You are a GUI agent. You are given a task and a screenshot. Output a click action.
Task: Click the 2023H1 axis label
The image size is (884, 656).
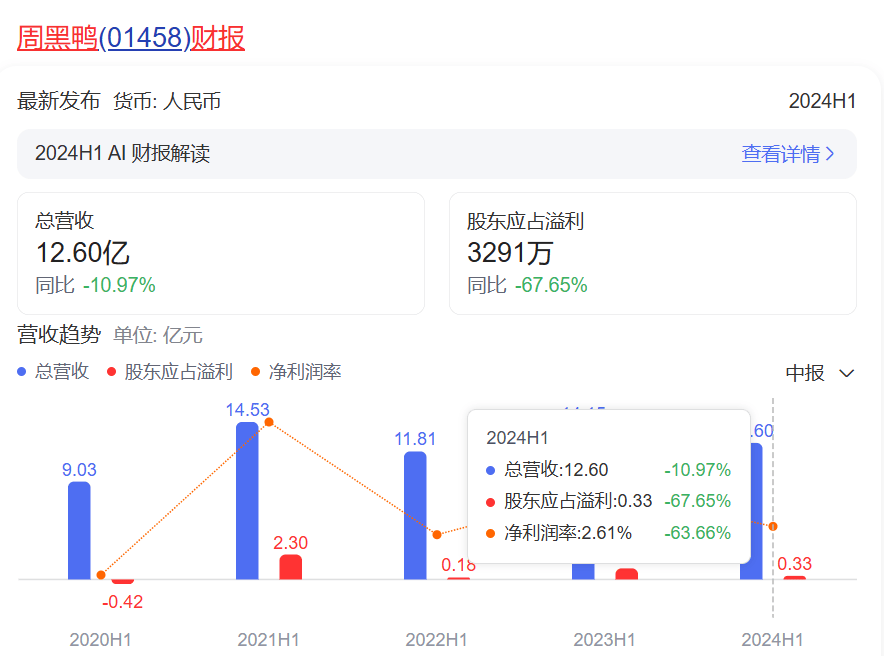tap(604, 639)
